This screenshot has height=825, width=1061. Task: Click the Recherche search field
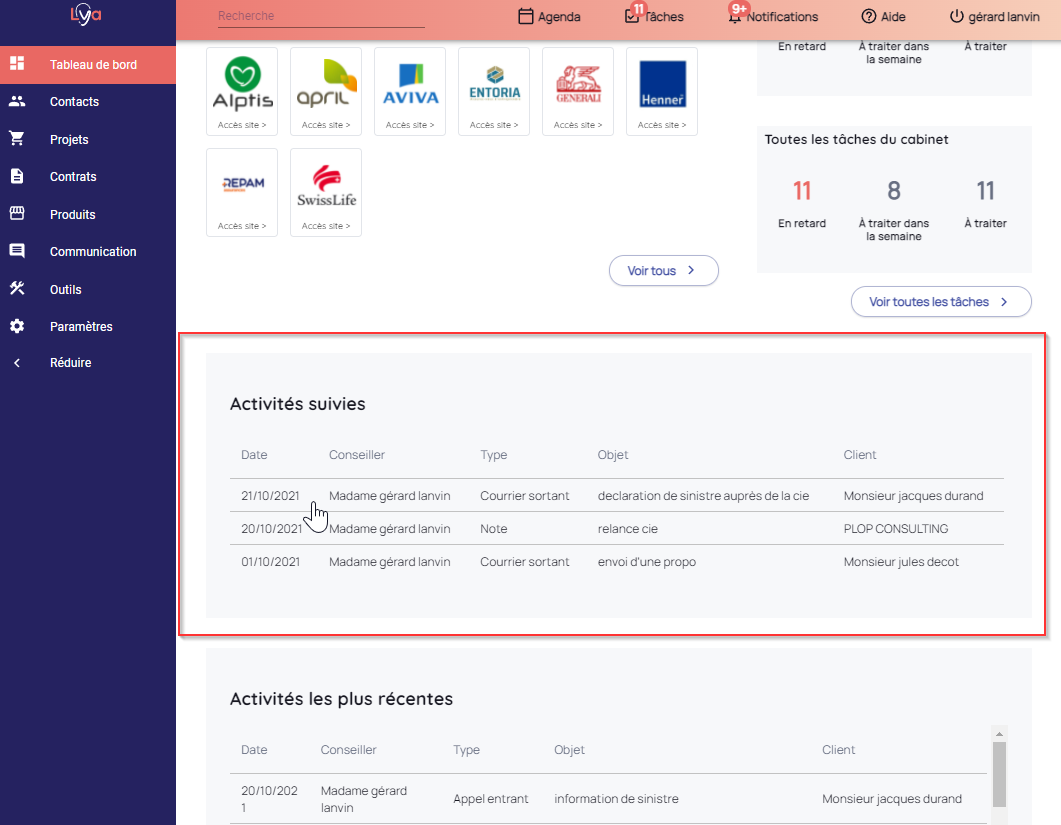pyautogui.click(x=320, y=16)
